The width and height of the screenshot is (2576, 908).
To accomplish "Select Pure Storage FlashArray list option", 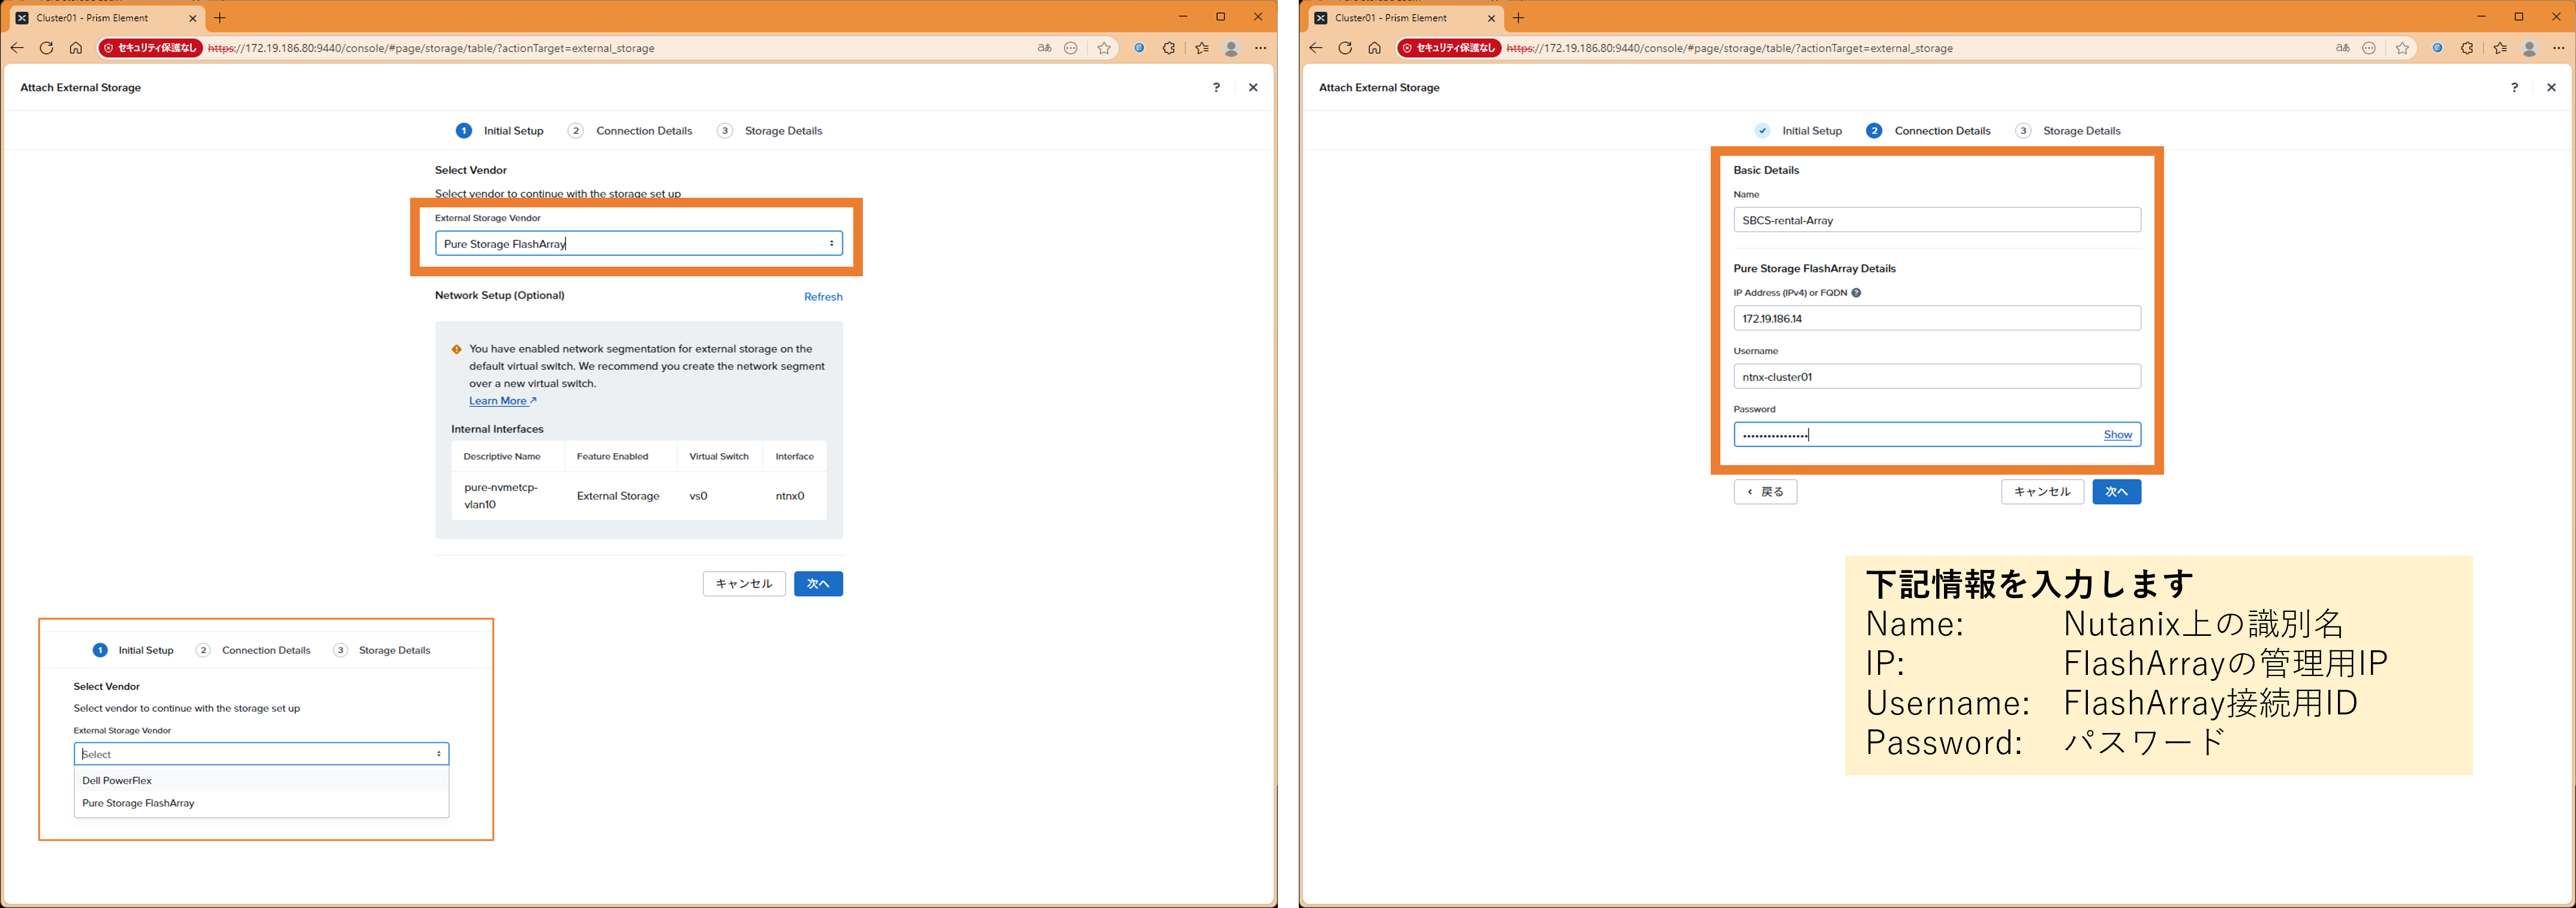I will pos(138,803).
